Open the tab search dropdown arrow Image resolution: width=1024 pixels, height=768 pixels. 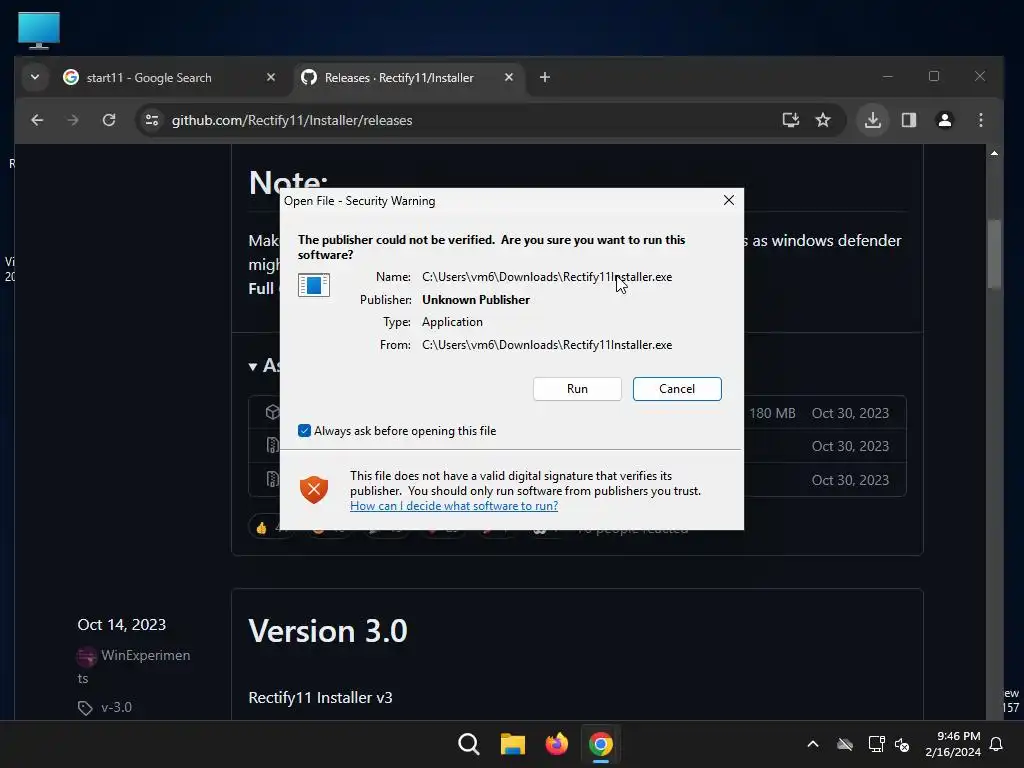pyautogui.click(x=35, y=77)
